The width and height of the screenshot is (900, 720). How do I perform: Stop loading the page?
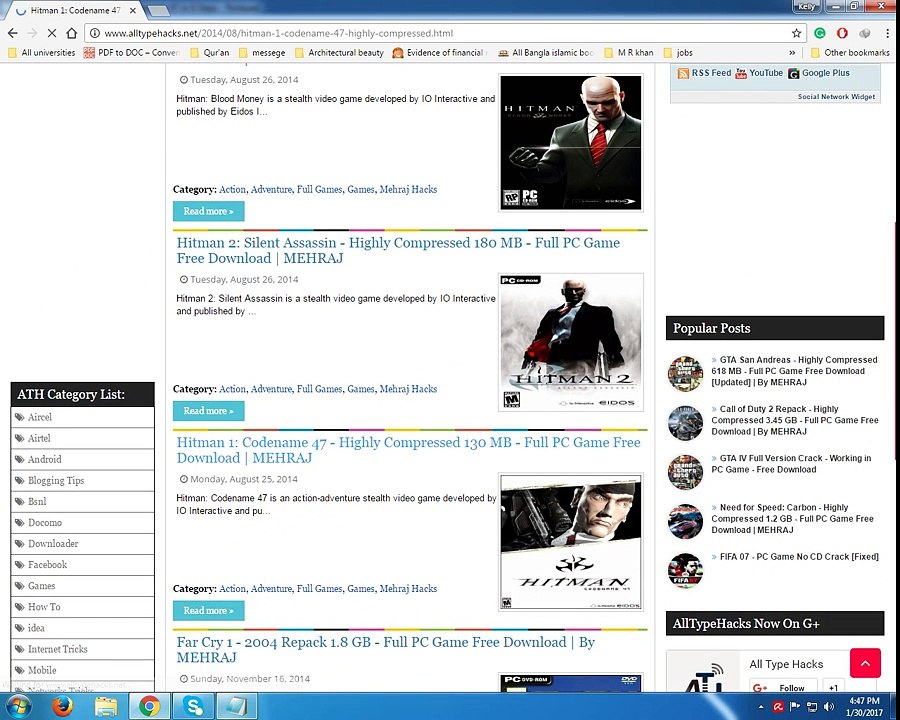(x=51, y=33)
